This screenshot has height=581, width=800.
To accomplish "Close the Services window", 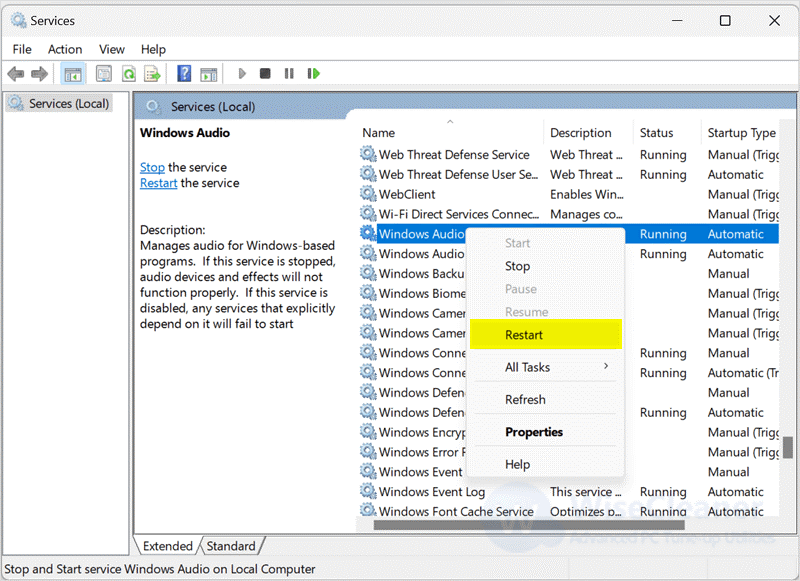I will pyautogui.click(x=774, y=20).
